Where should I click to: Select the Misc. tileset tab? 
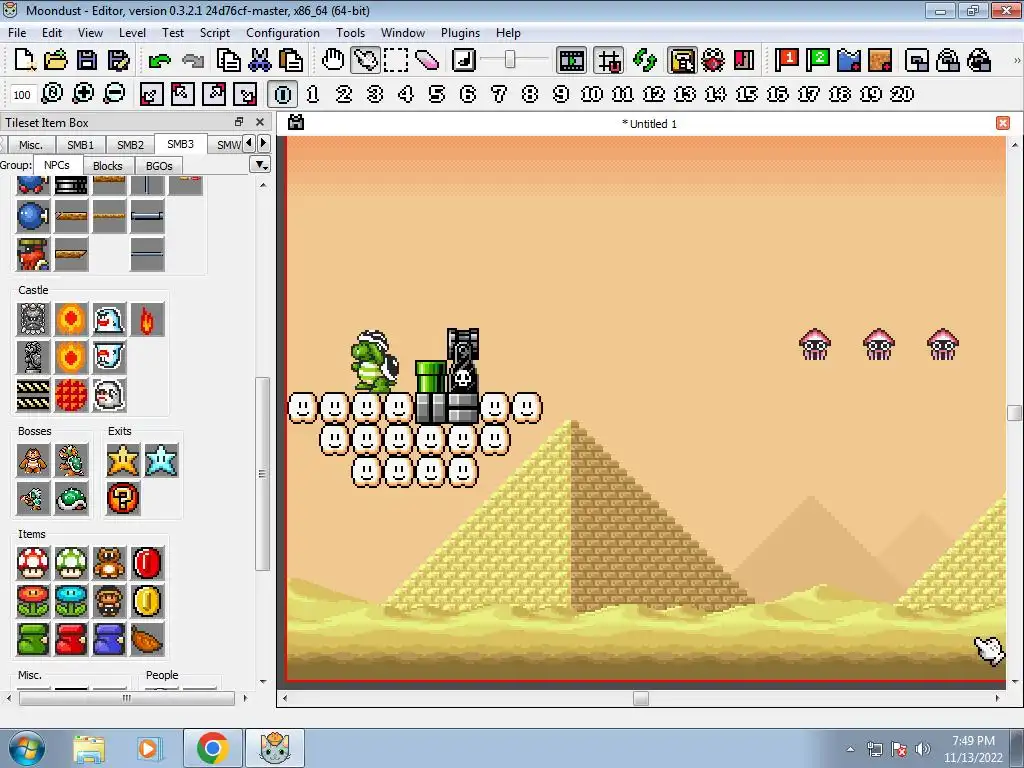[x=30, y=144]
